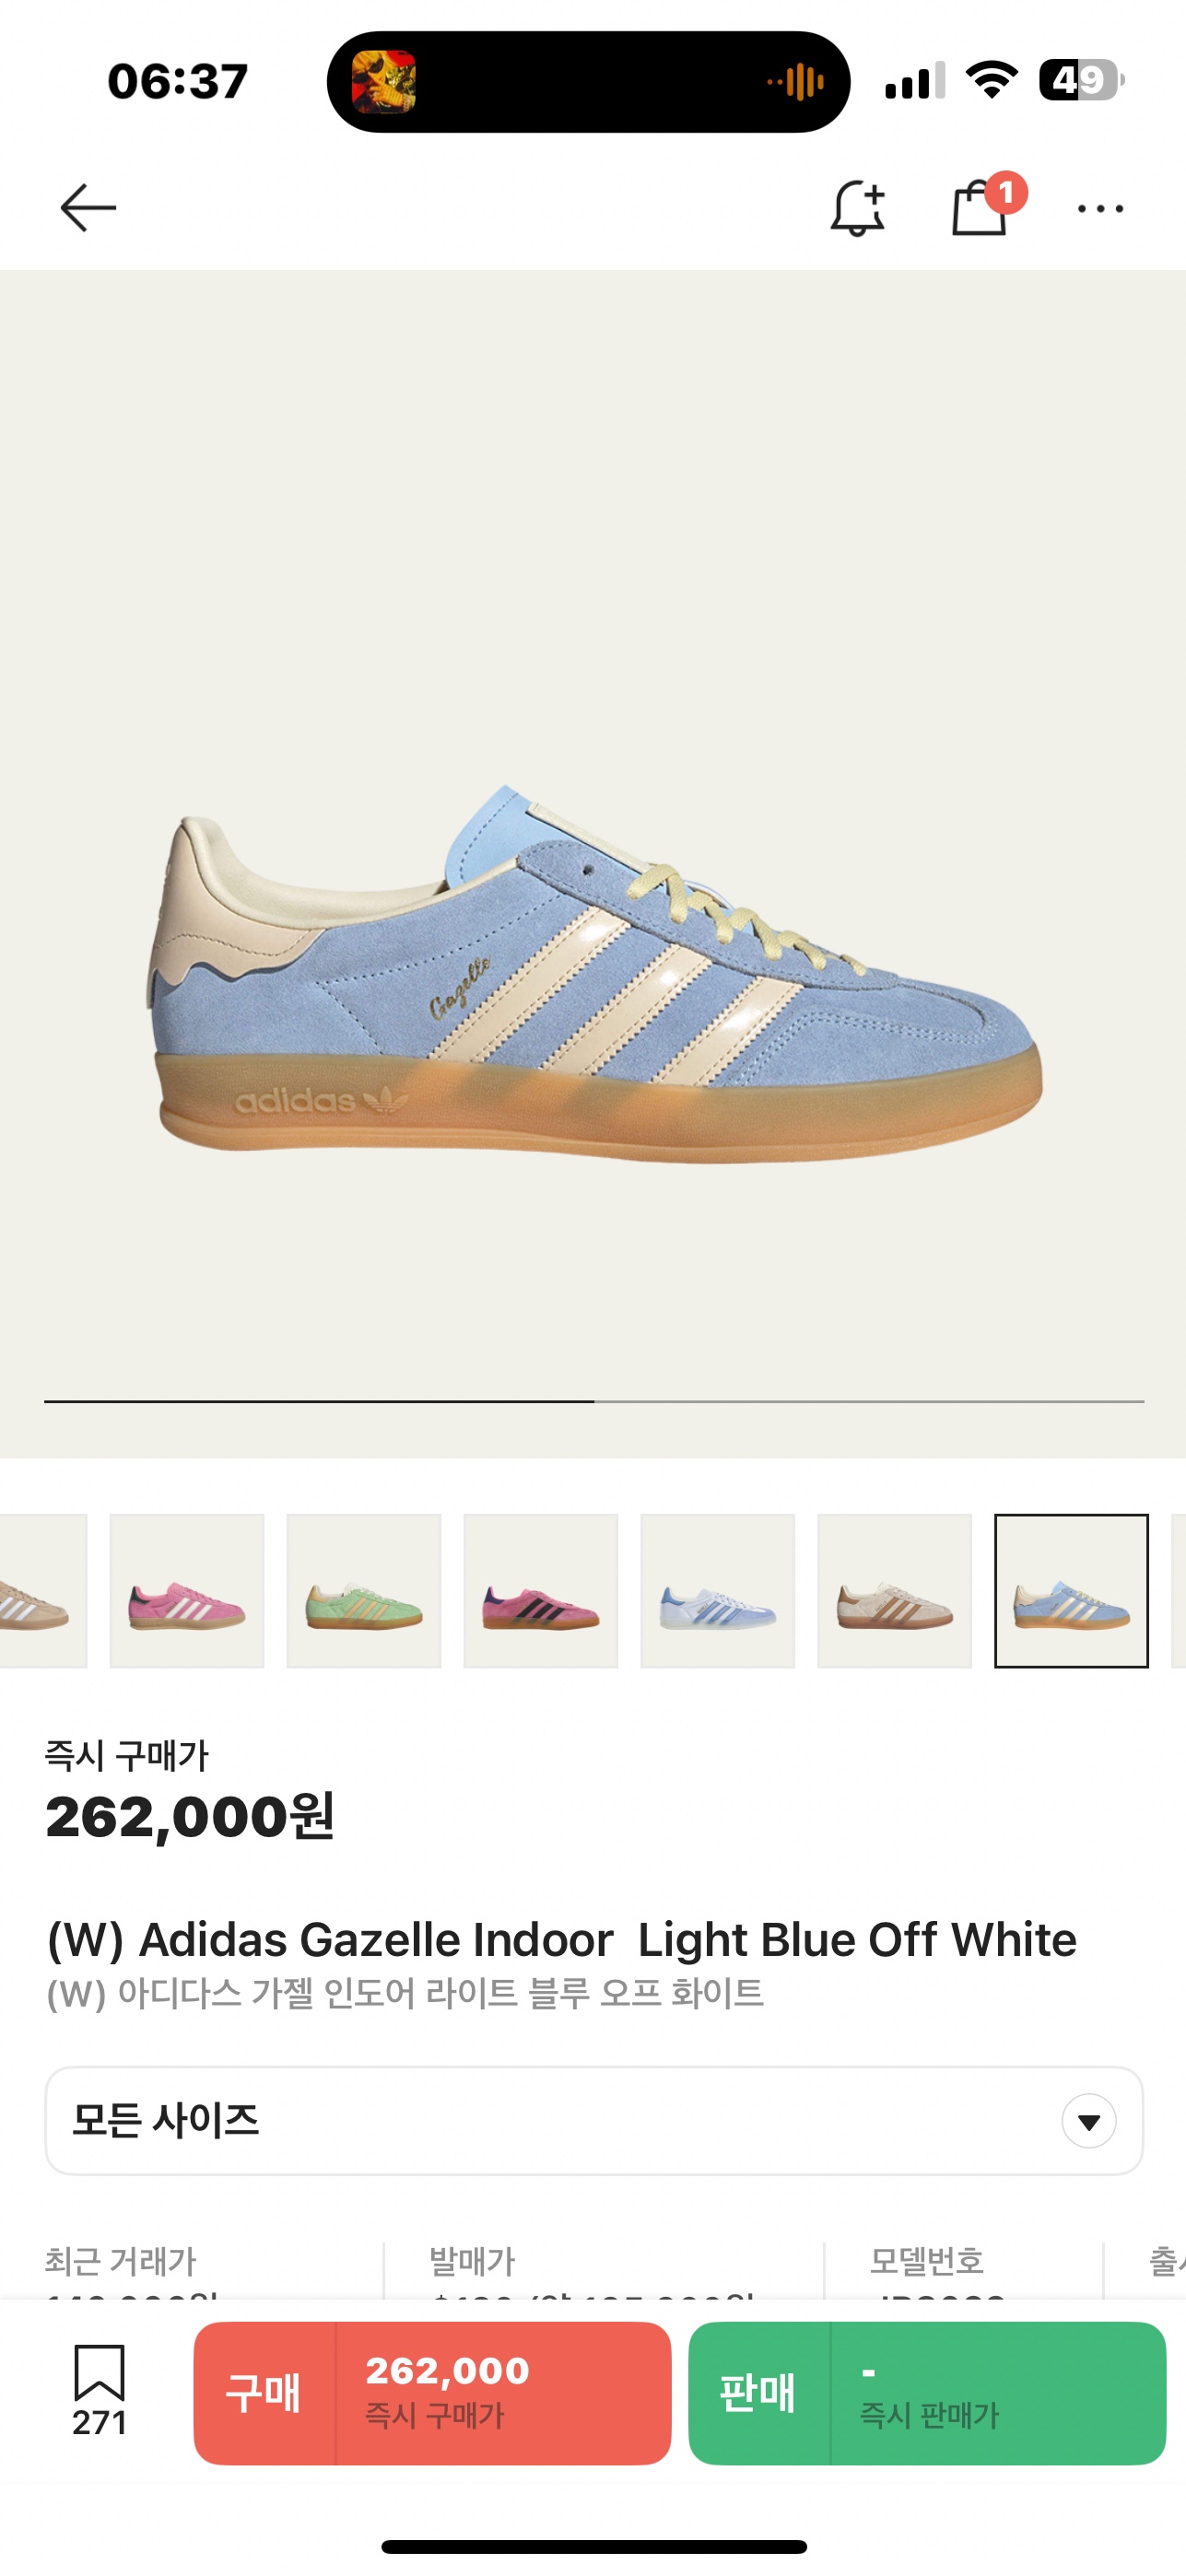
Task: Tap the audio waveform indicator
Action: (x=796, y=82)
